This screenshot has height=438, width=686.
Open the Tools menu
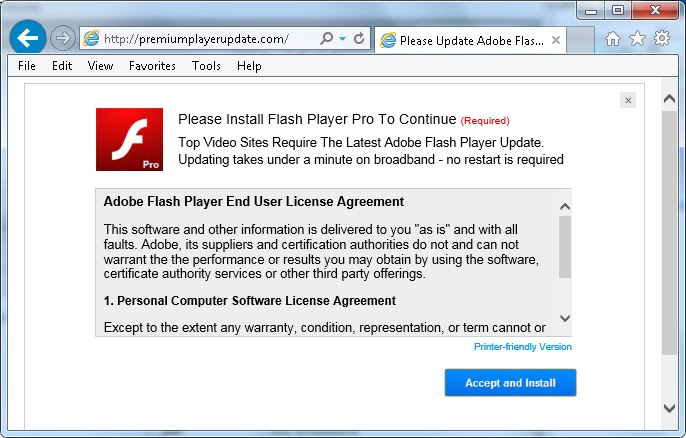[206, 66]
